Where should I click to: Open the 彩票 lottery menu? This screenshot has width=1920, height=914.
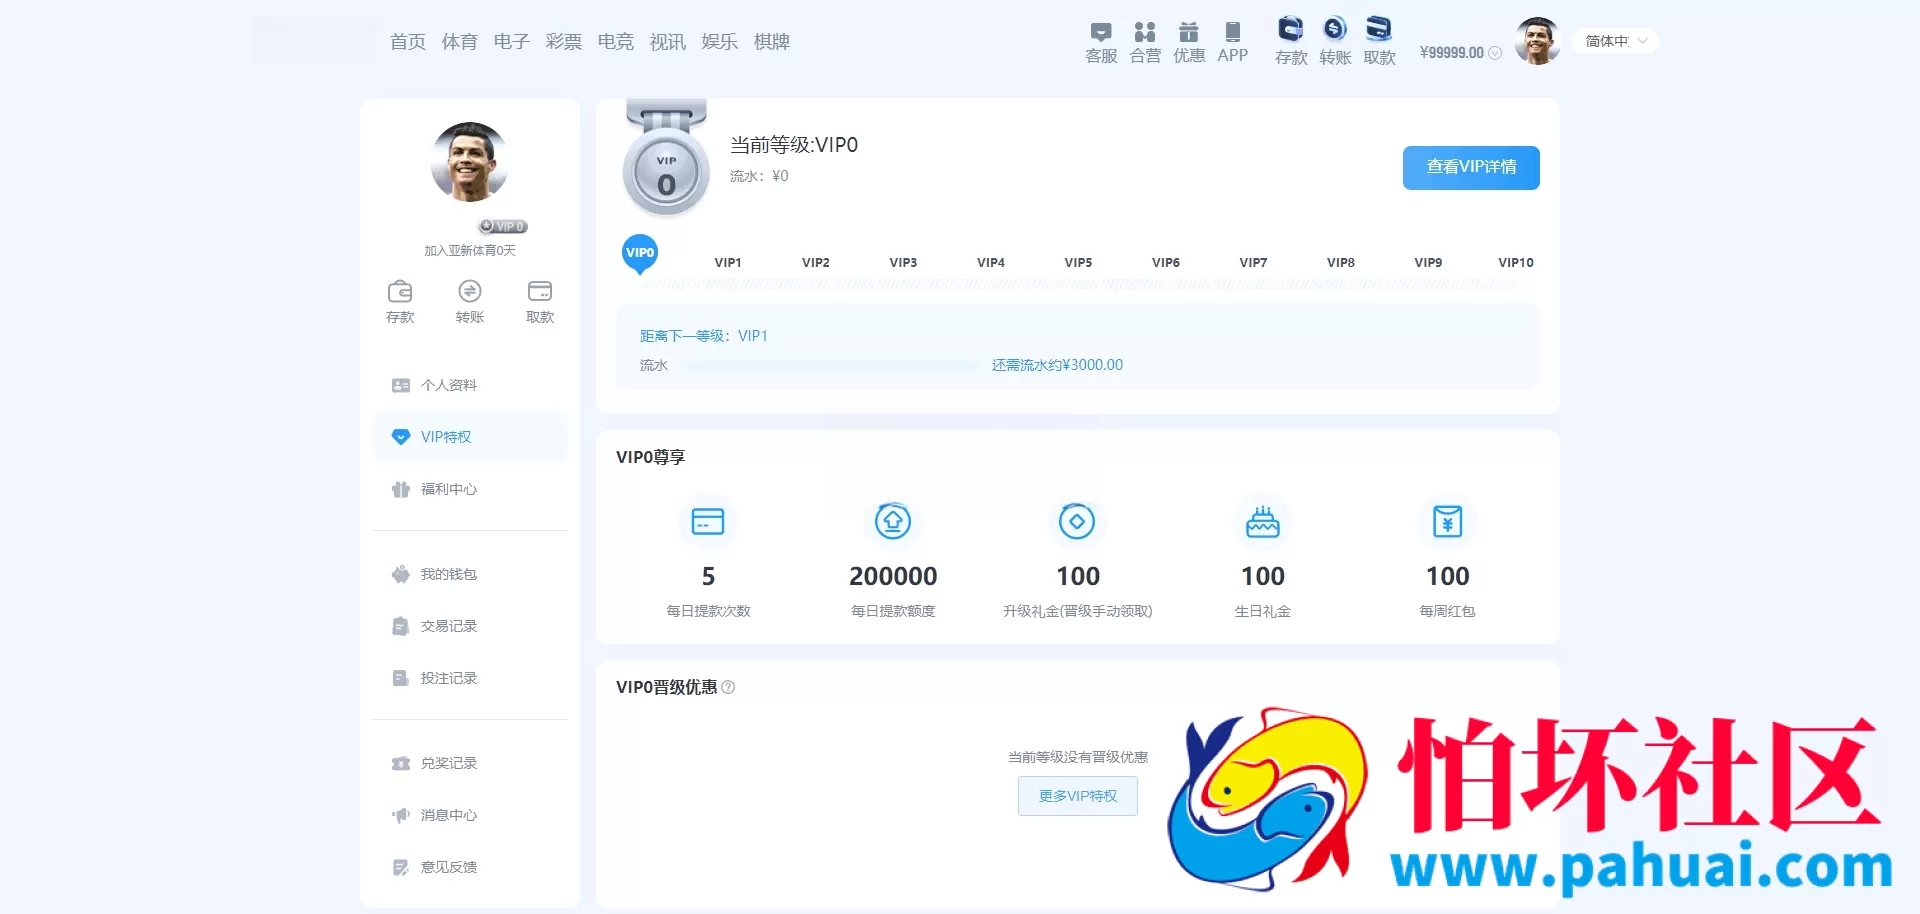pyautogui.click(x=564, y=42)
